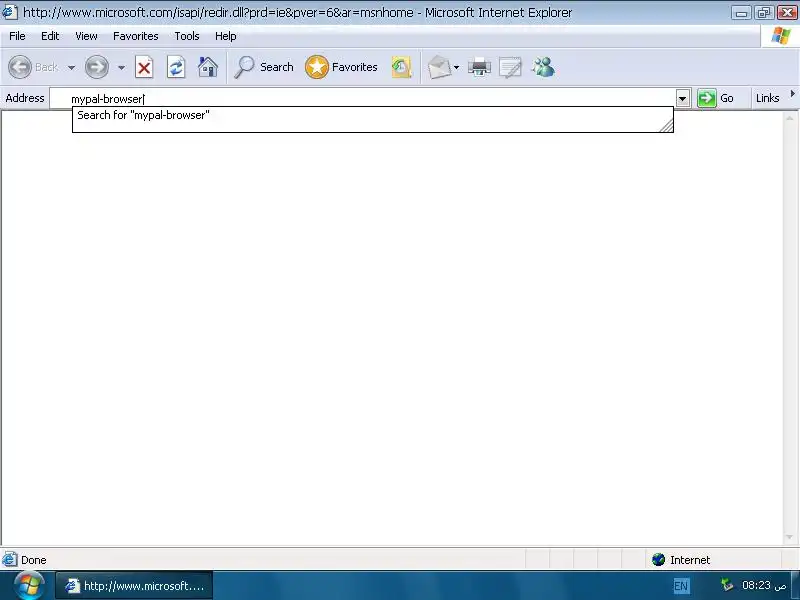Image resolution: width=800 pixels, height=600 pixels.
Task: Open the Favorites pane with star icon
Action: coord(341,67)
